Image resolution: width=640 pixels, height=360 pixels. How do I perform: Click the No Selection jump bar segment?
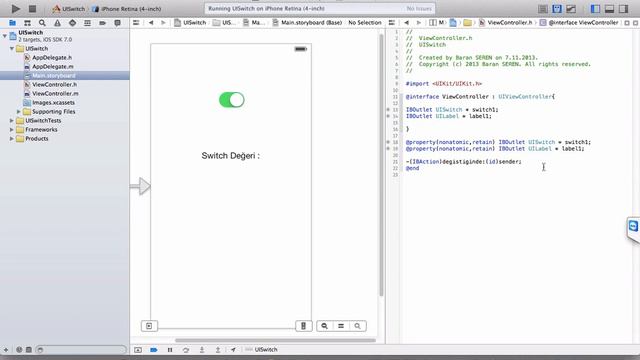[x=365, y=22]
